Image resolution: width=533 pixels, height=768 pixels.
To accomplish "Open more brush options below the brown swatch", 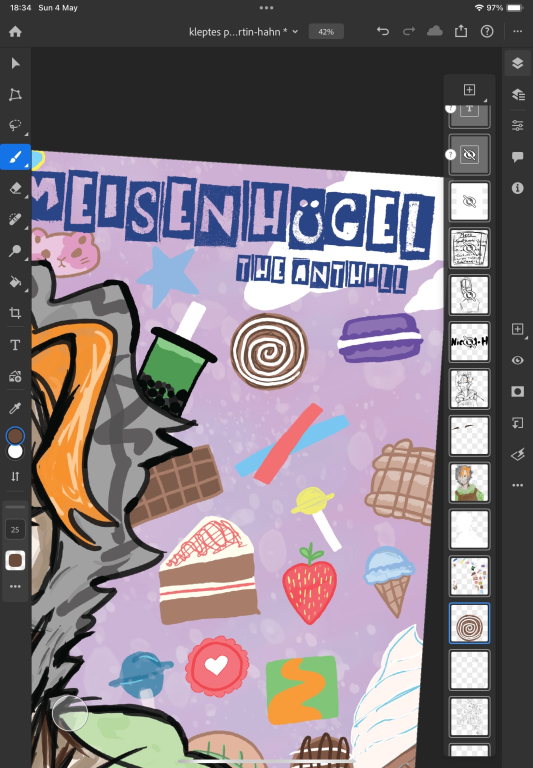I will (15, 587).
